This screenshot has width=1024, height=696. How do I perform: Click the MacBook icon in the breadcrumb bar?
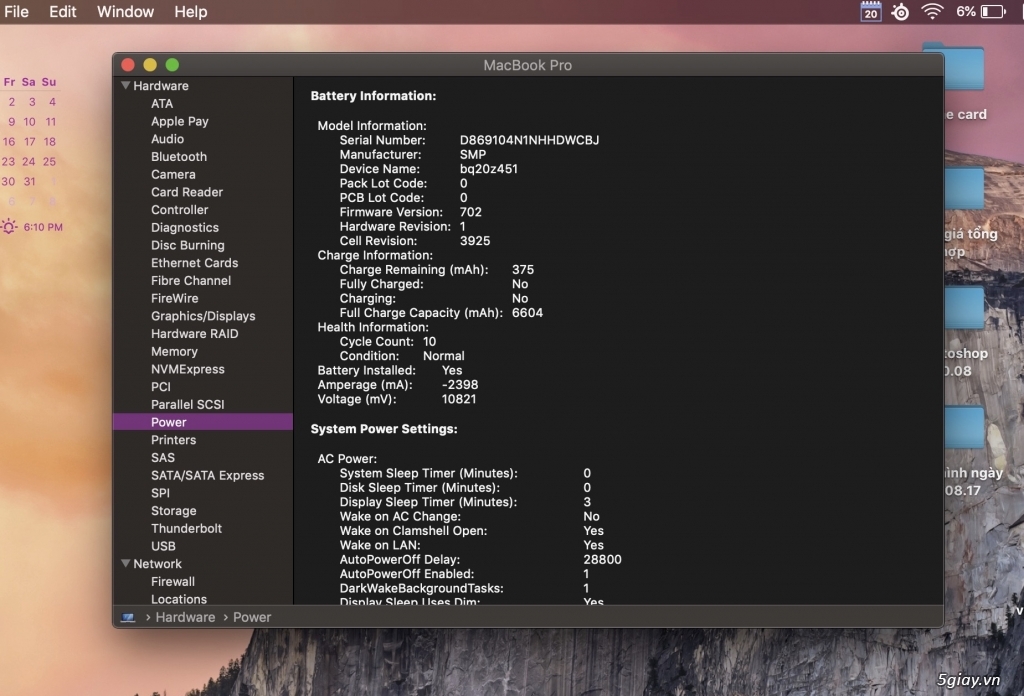click(128, 617)
